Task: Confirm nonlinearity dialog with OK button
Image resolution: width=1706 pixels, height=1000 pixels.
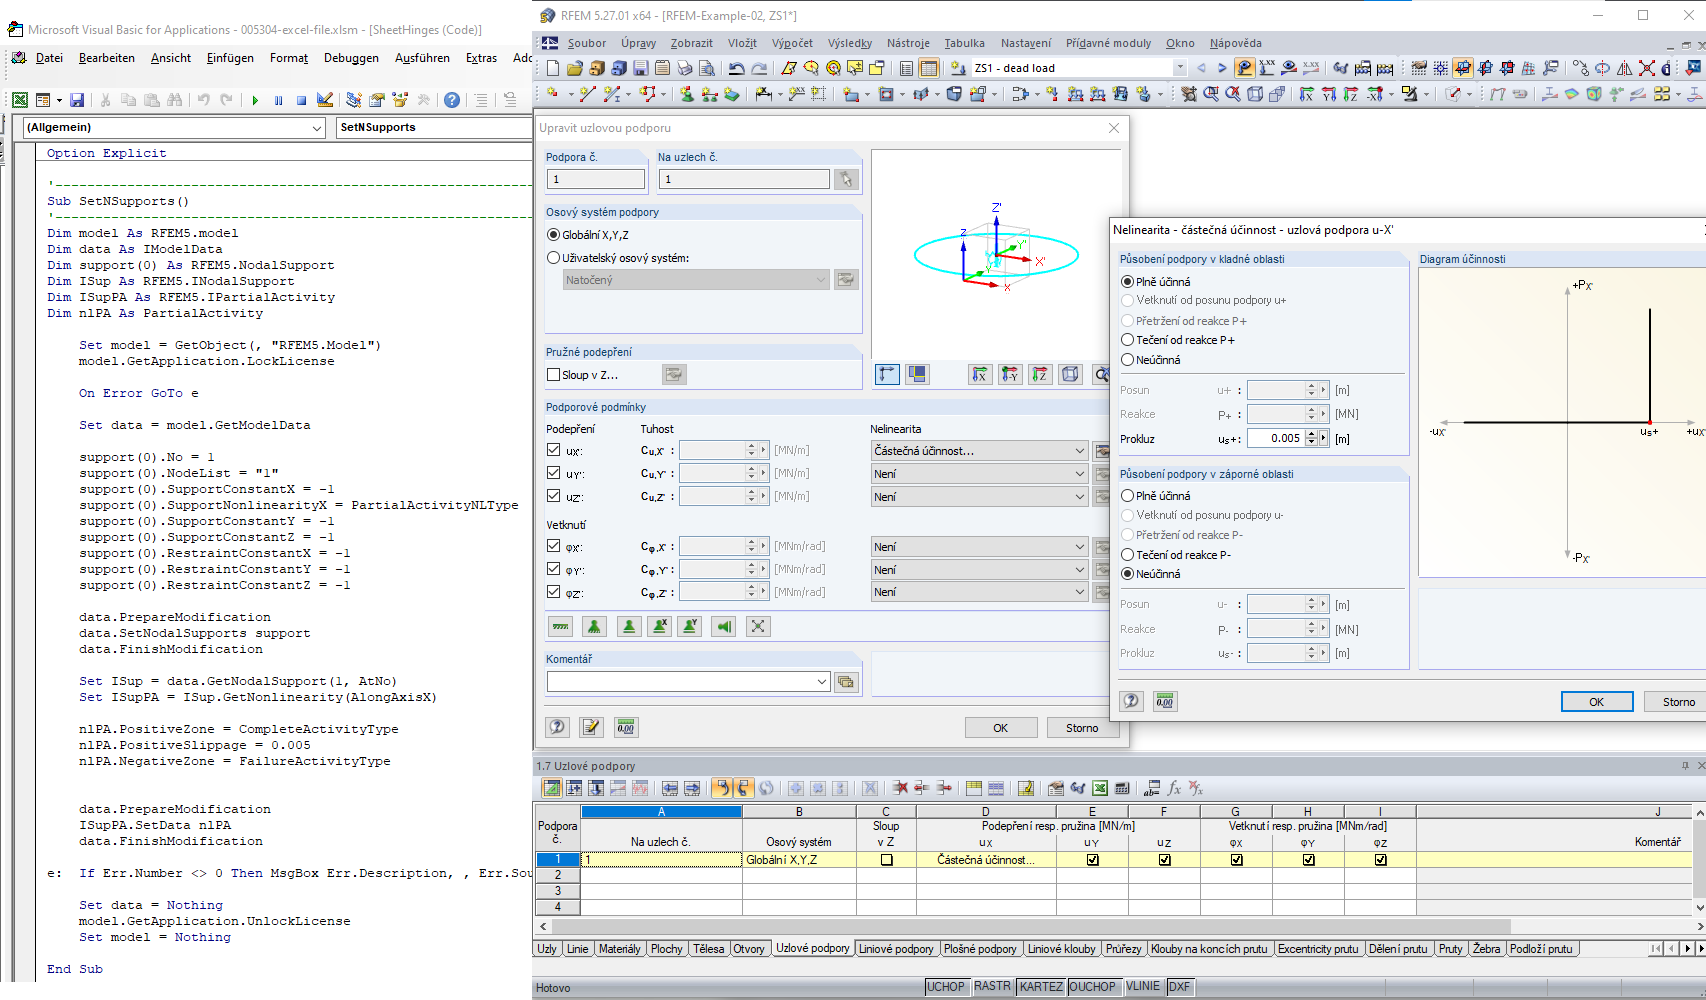Action: (1596, 702)
